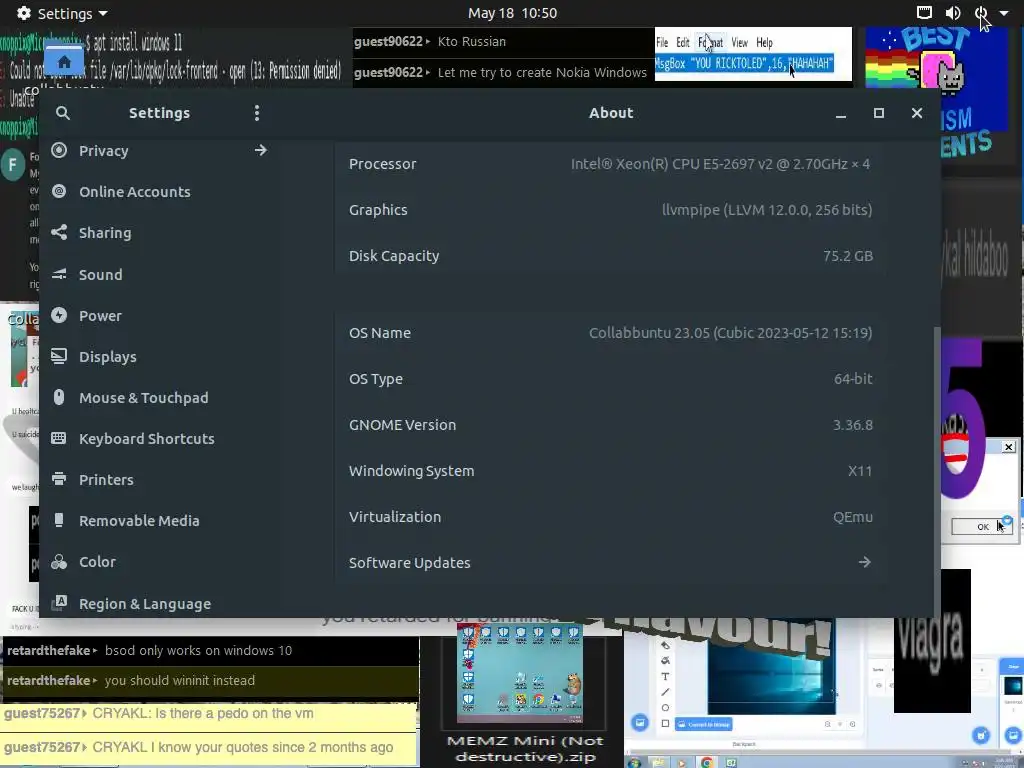Click the power icon in top bar
Viewport: 1024px width, 768px height.
coord(981,12)
